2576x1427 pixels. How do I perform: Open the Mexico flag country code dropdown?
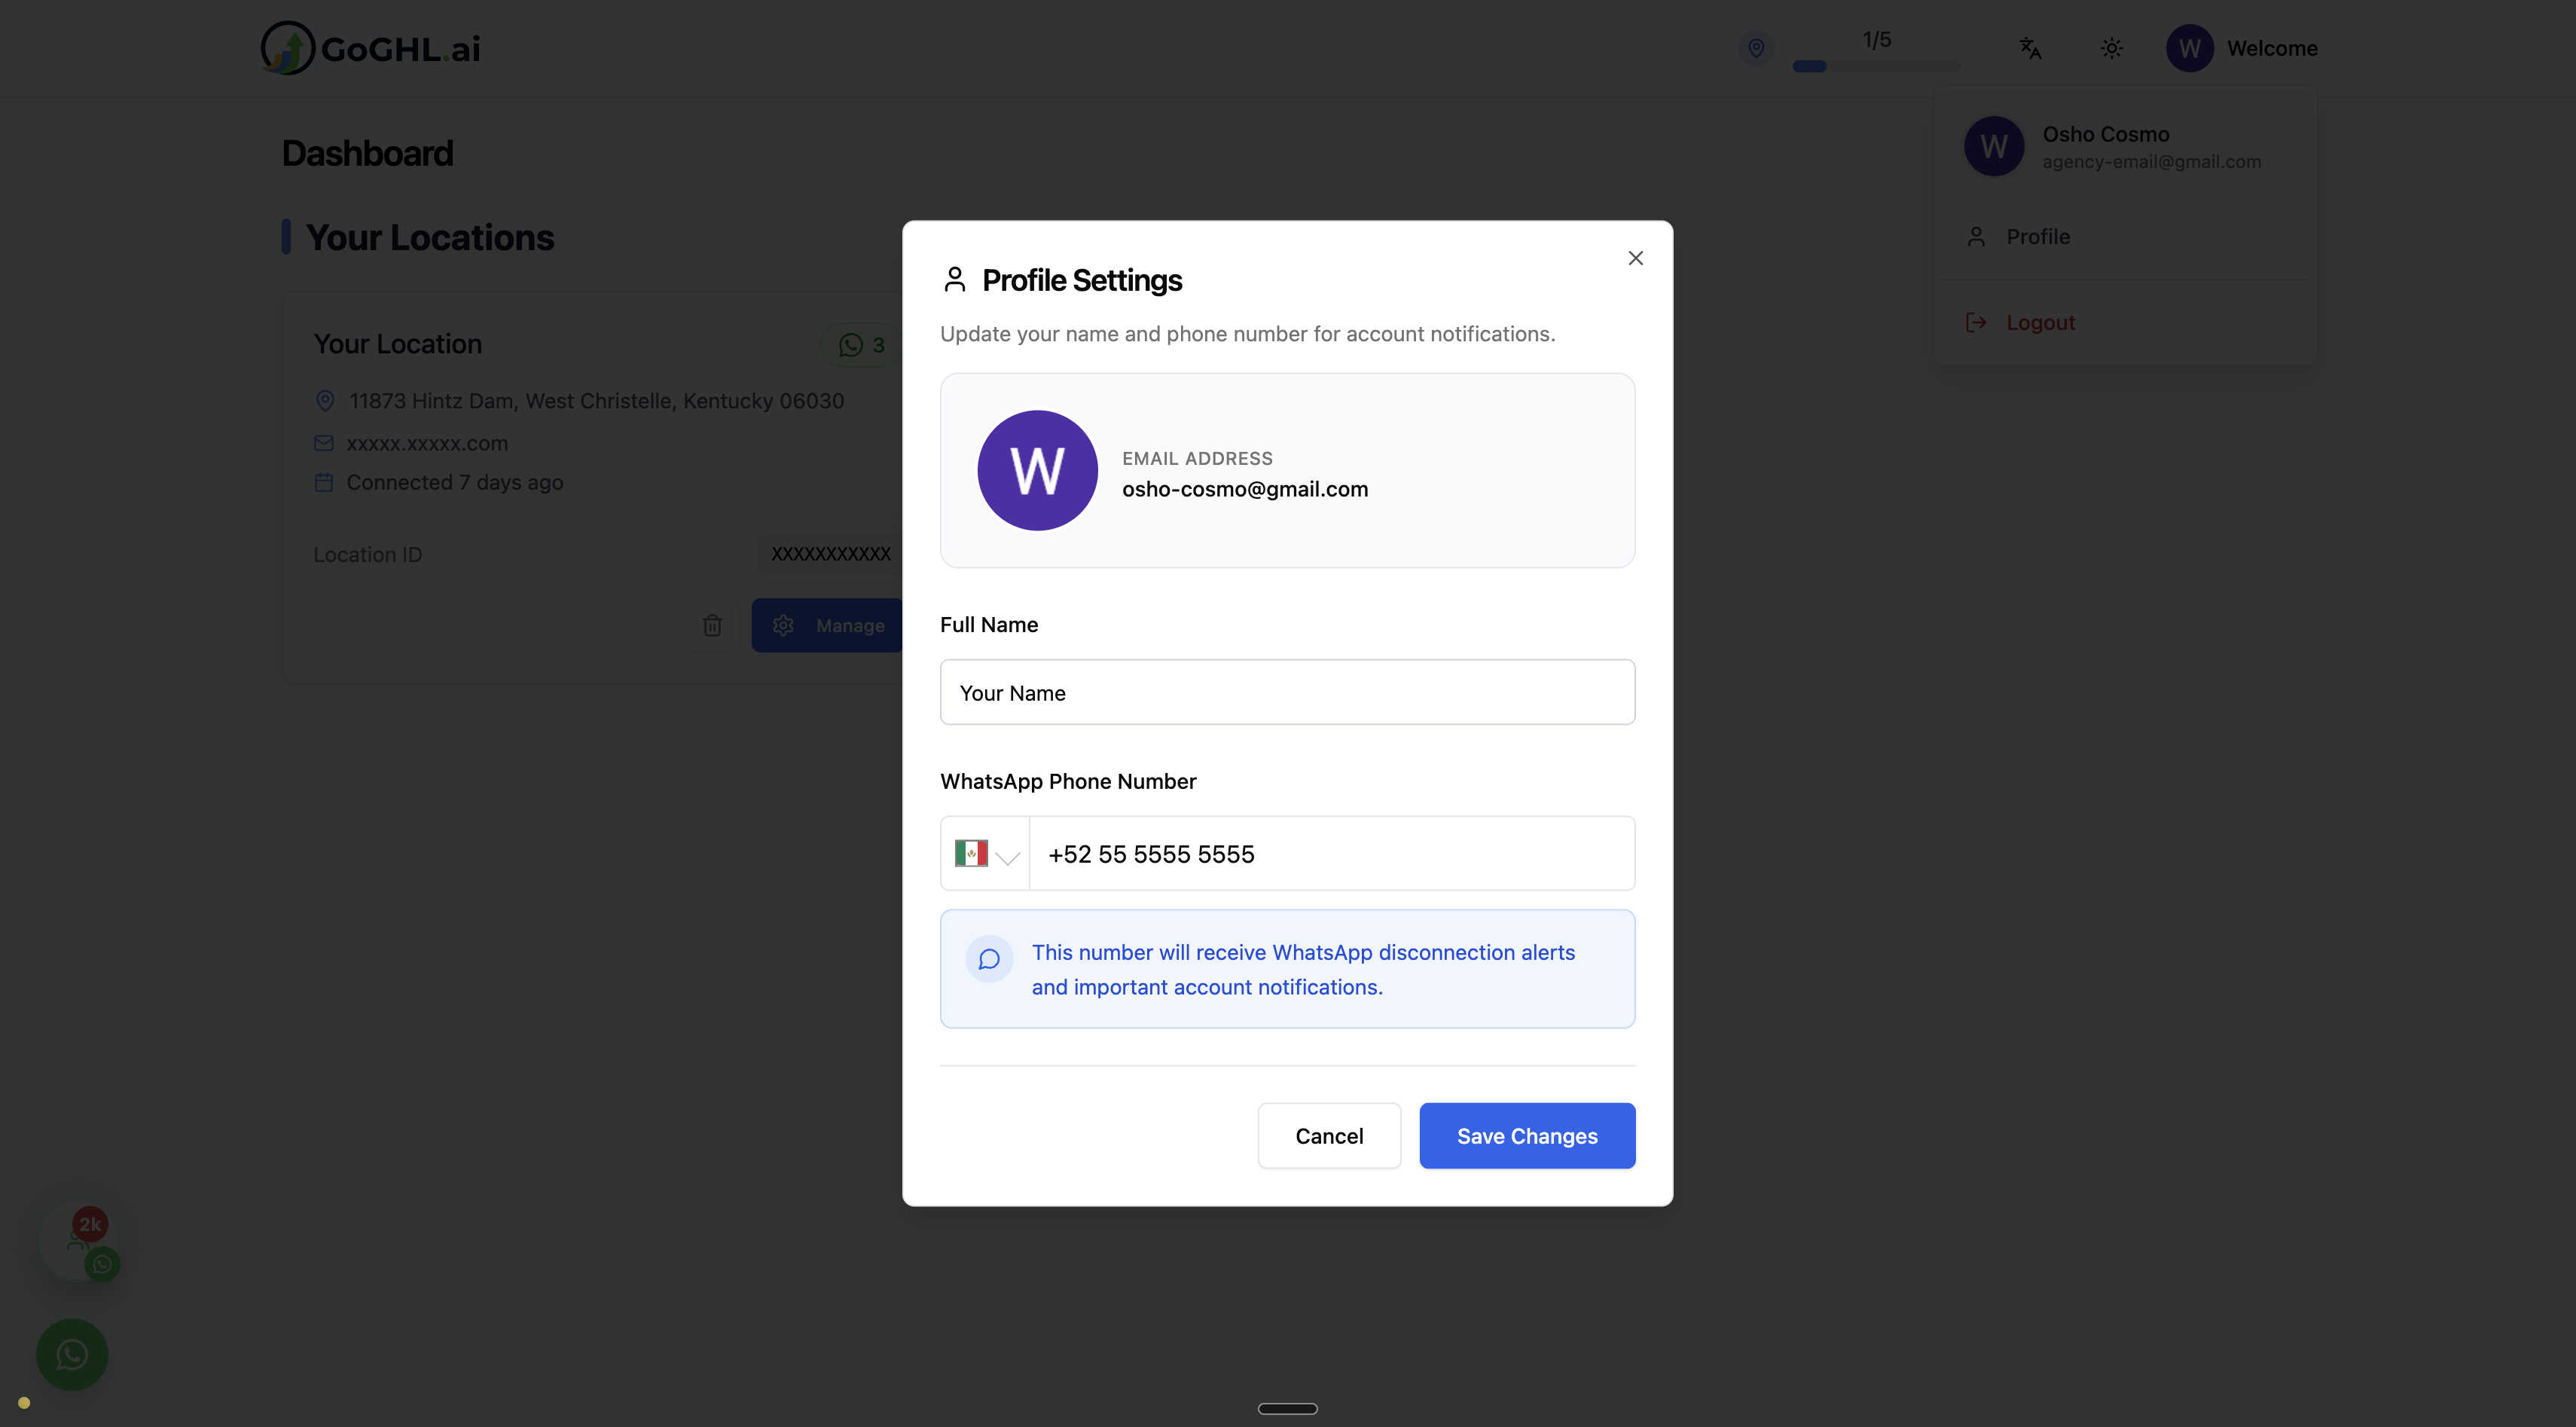[985, 854]
